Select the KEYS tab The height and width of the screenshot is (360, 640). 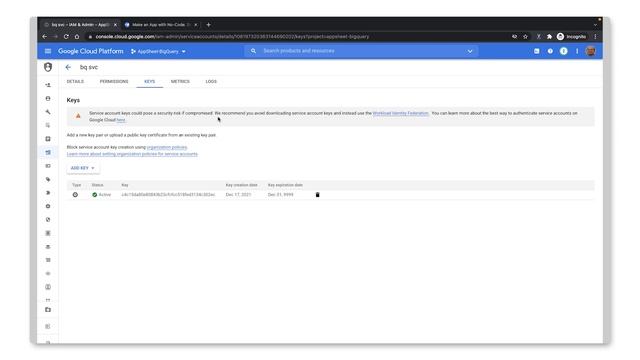point(149,82)
